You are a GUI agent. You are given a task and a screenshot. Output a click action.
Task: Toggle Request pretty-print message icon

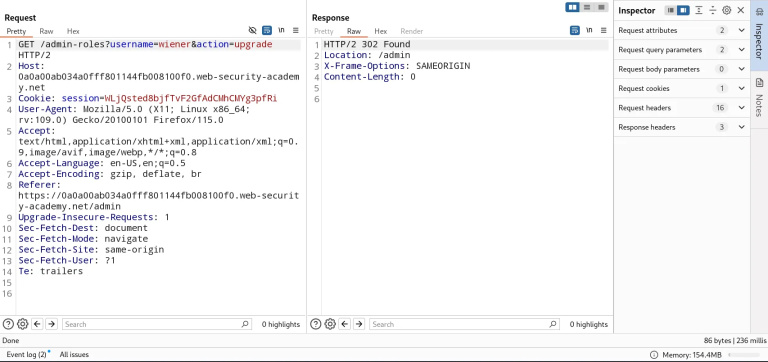(267, 30)
